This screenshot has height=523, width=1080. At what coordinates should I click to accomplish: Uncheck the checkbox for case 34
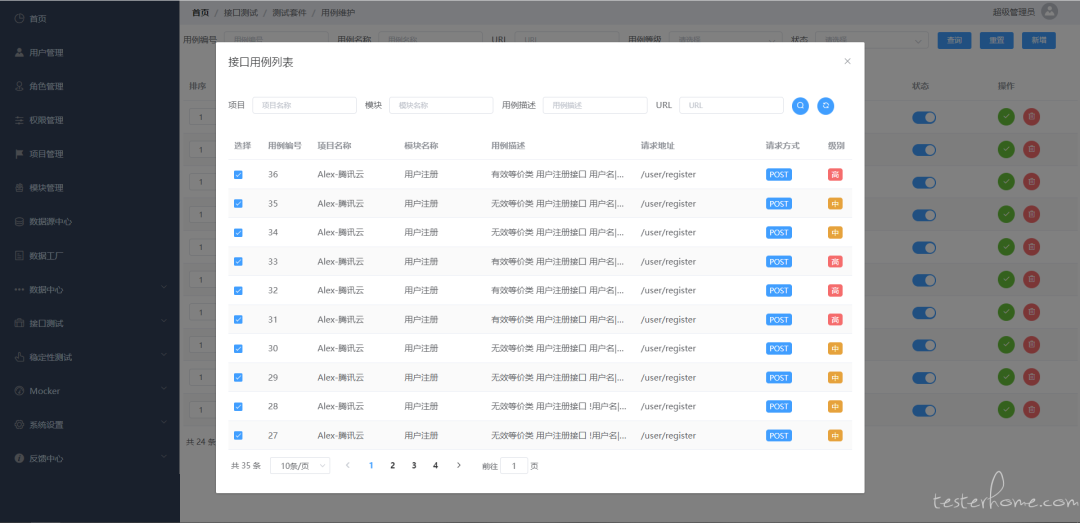(x=238, y=233)
